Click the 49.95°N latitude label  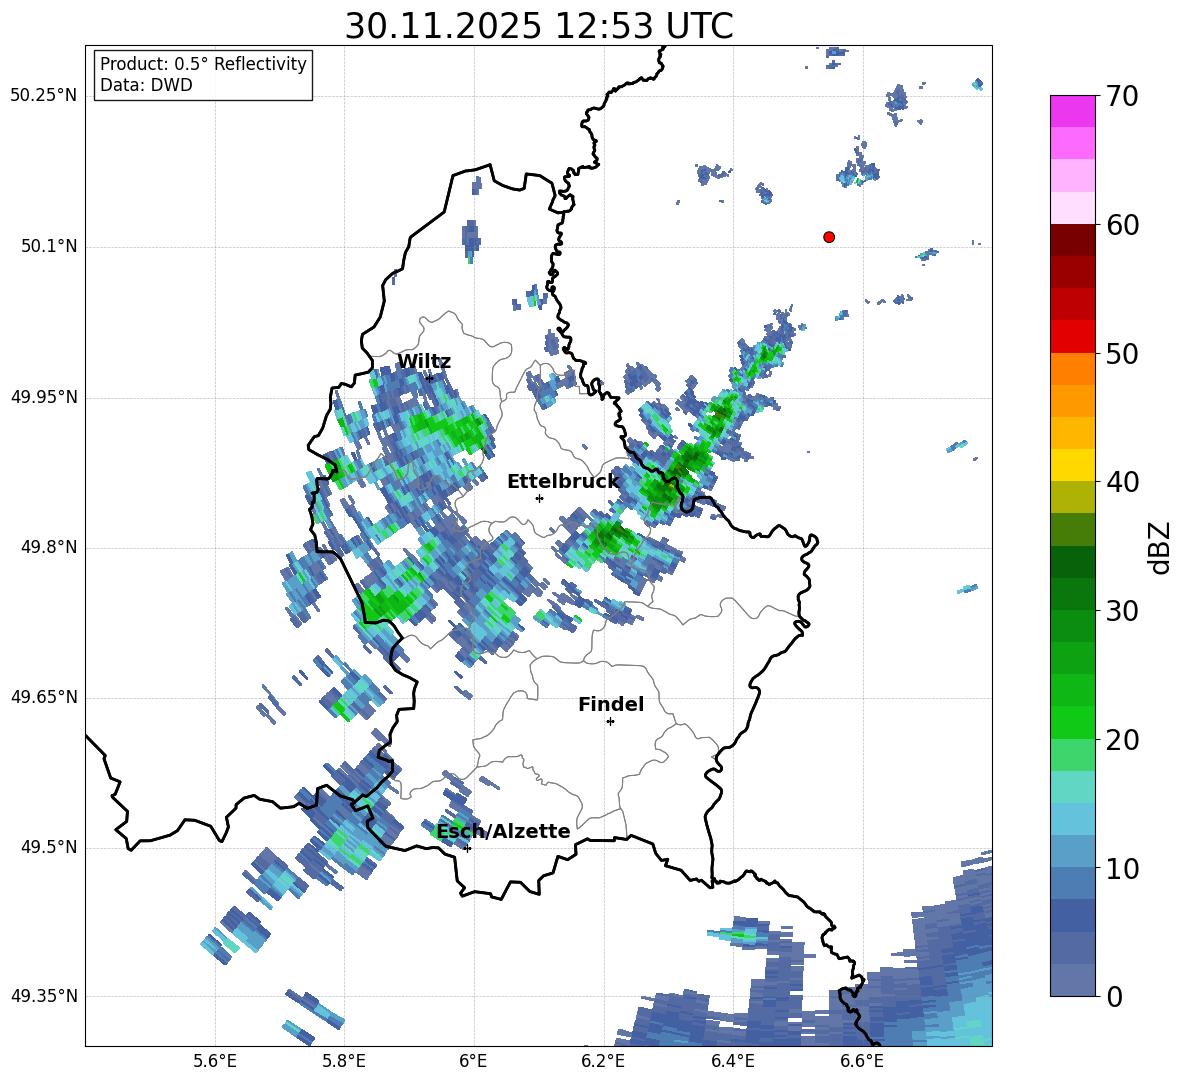[x=44, y=397]
